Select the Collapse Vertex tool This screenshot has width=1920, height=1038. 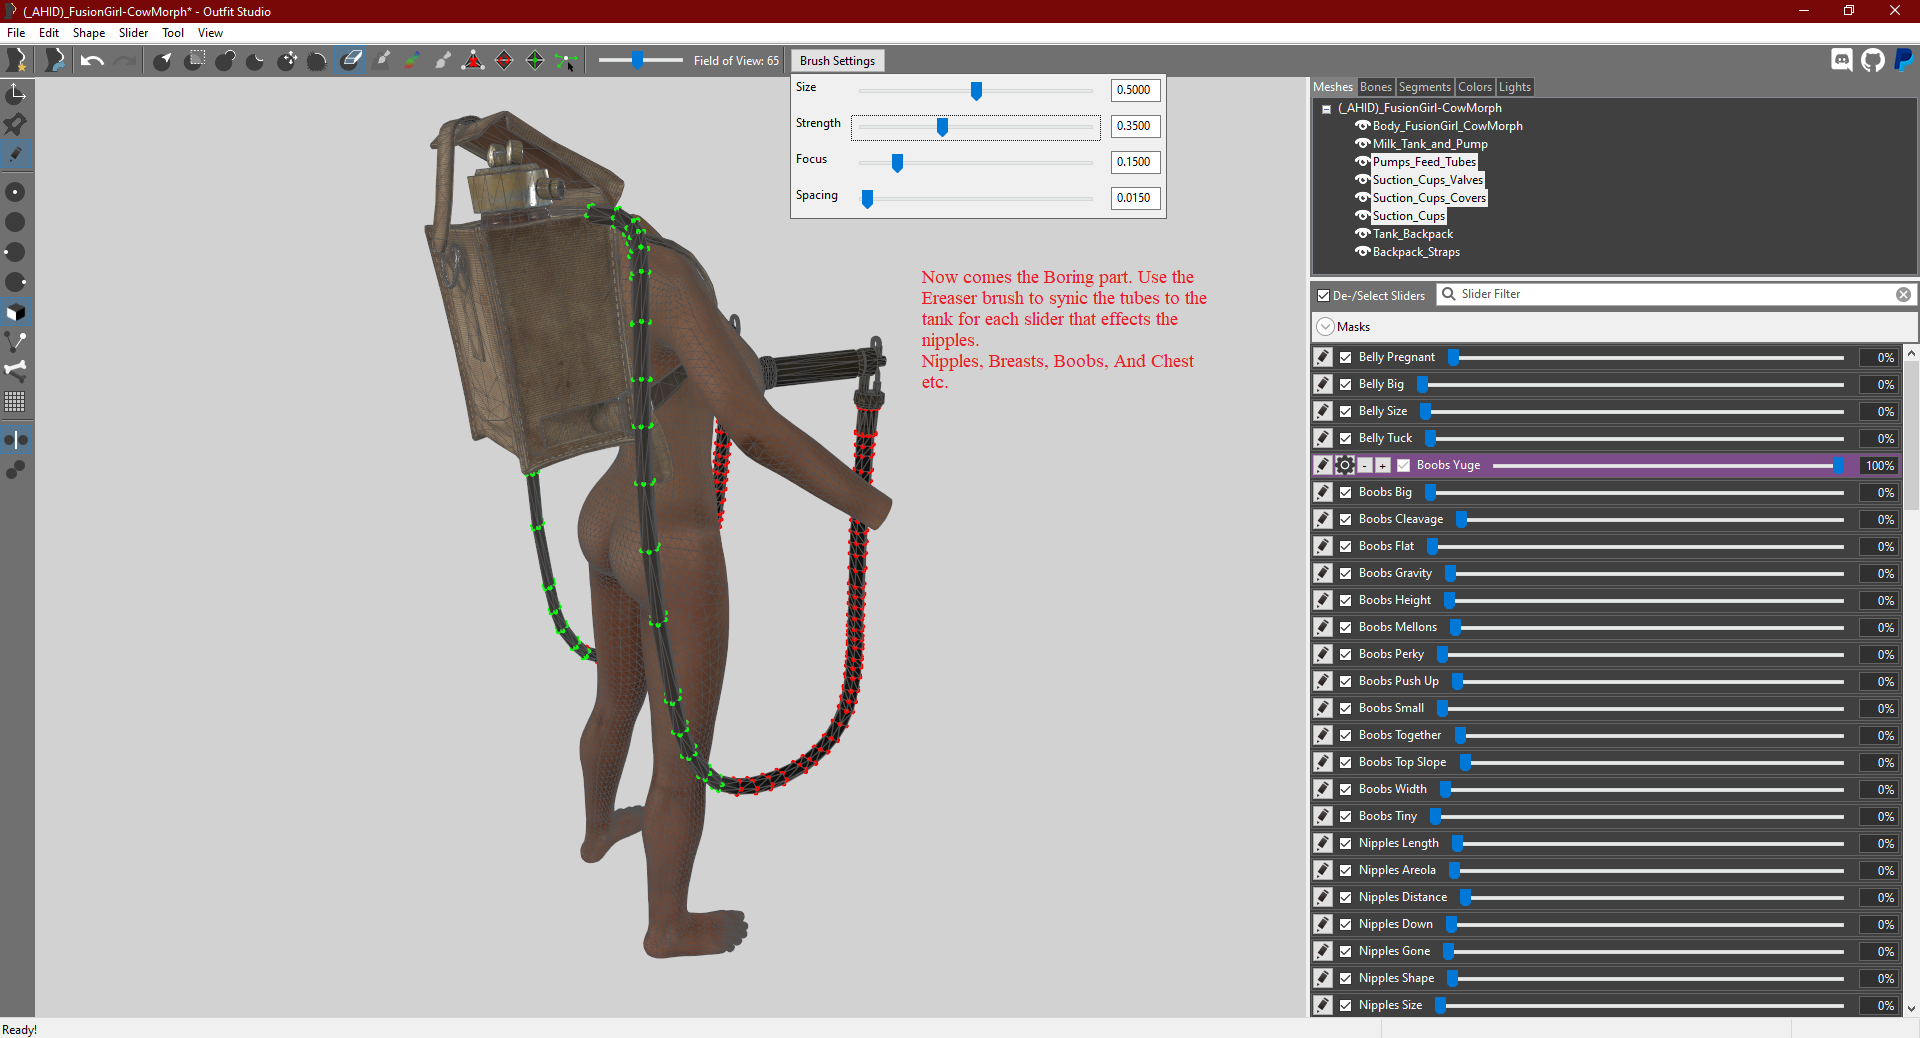[x=473, y=61]
